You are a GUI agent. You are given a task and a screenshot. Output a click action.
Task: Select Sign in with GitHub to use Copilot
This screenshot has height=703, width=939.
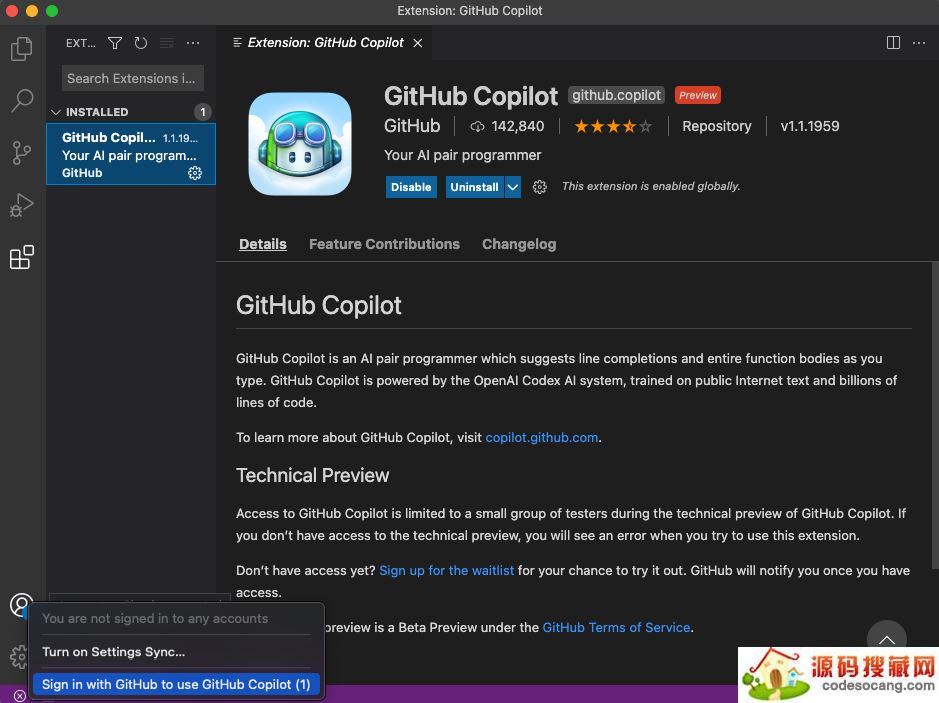coord(175,684)
